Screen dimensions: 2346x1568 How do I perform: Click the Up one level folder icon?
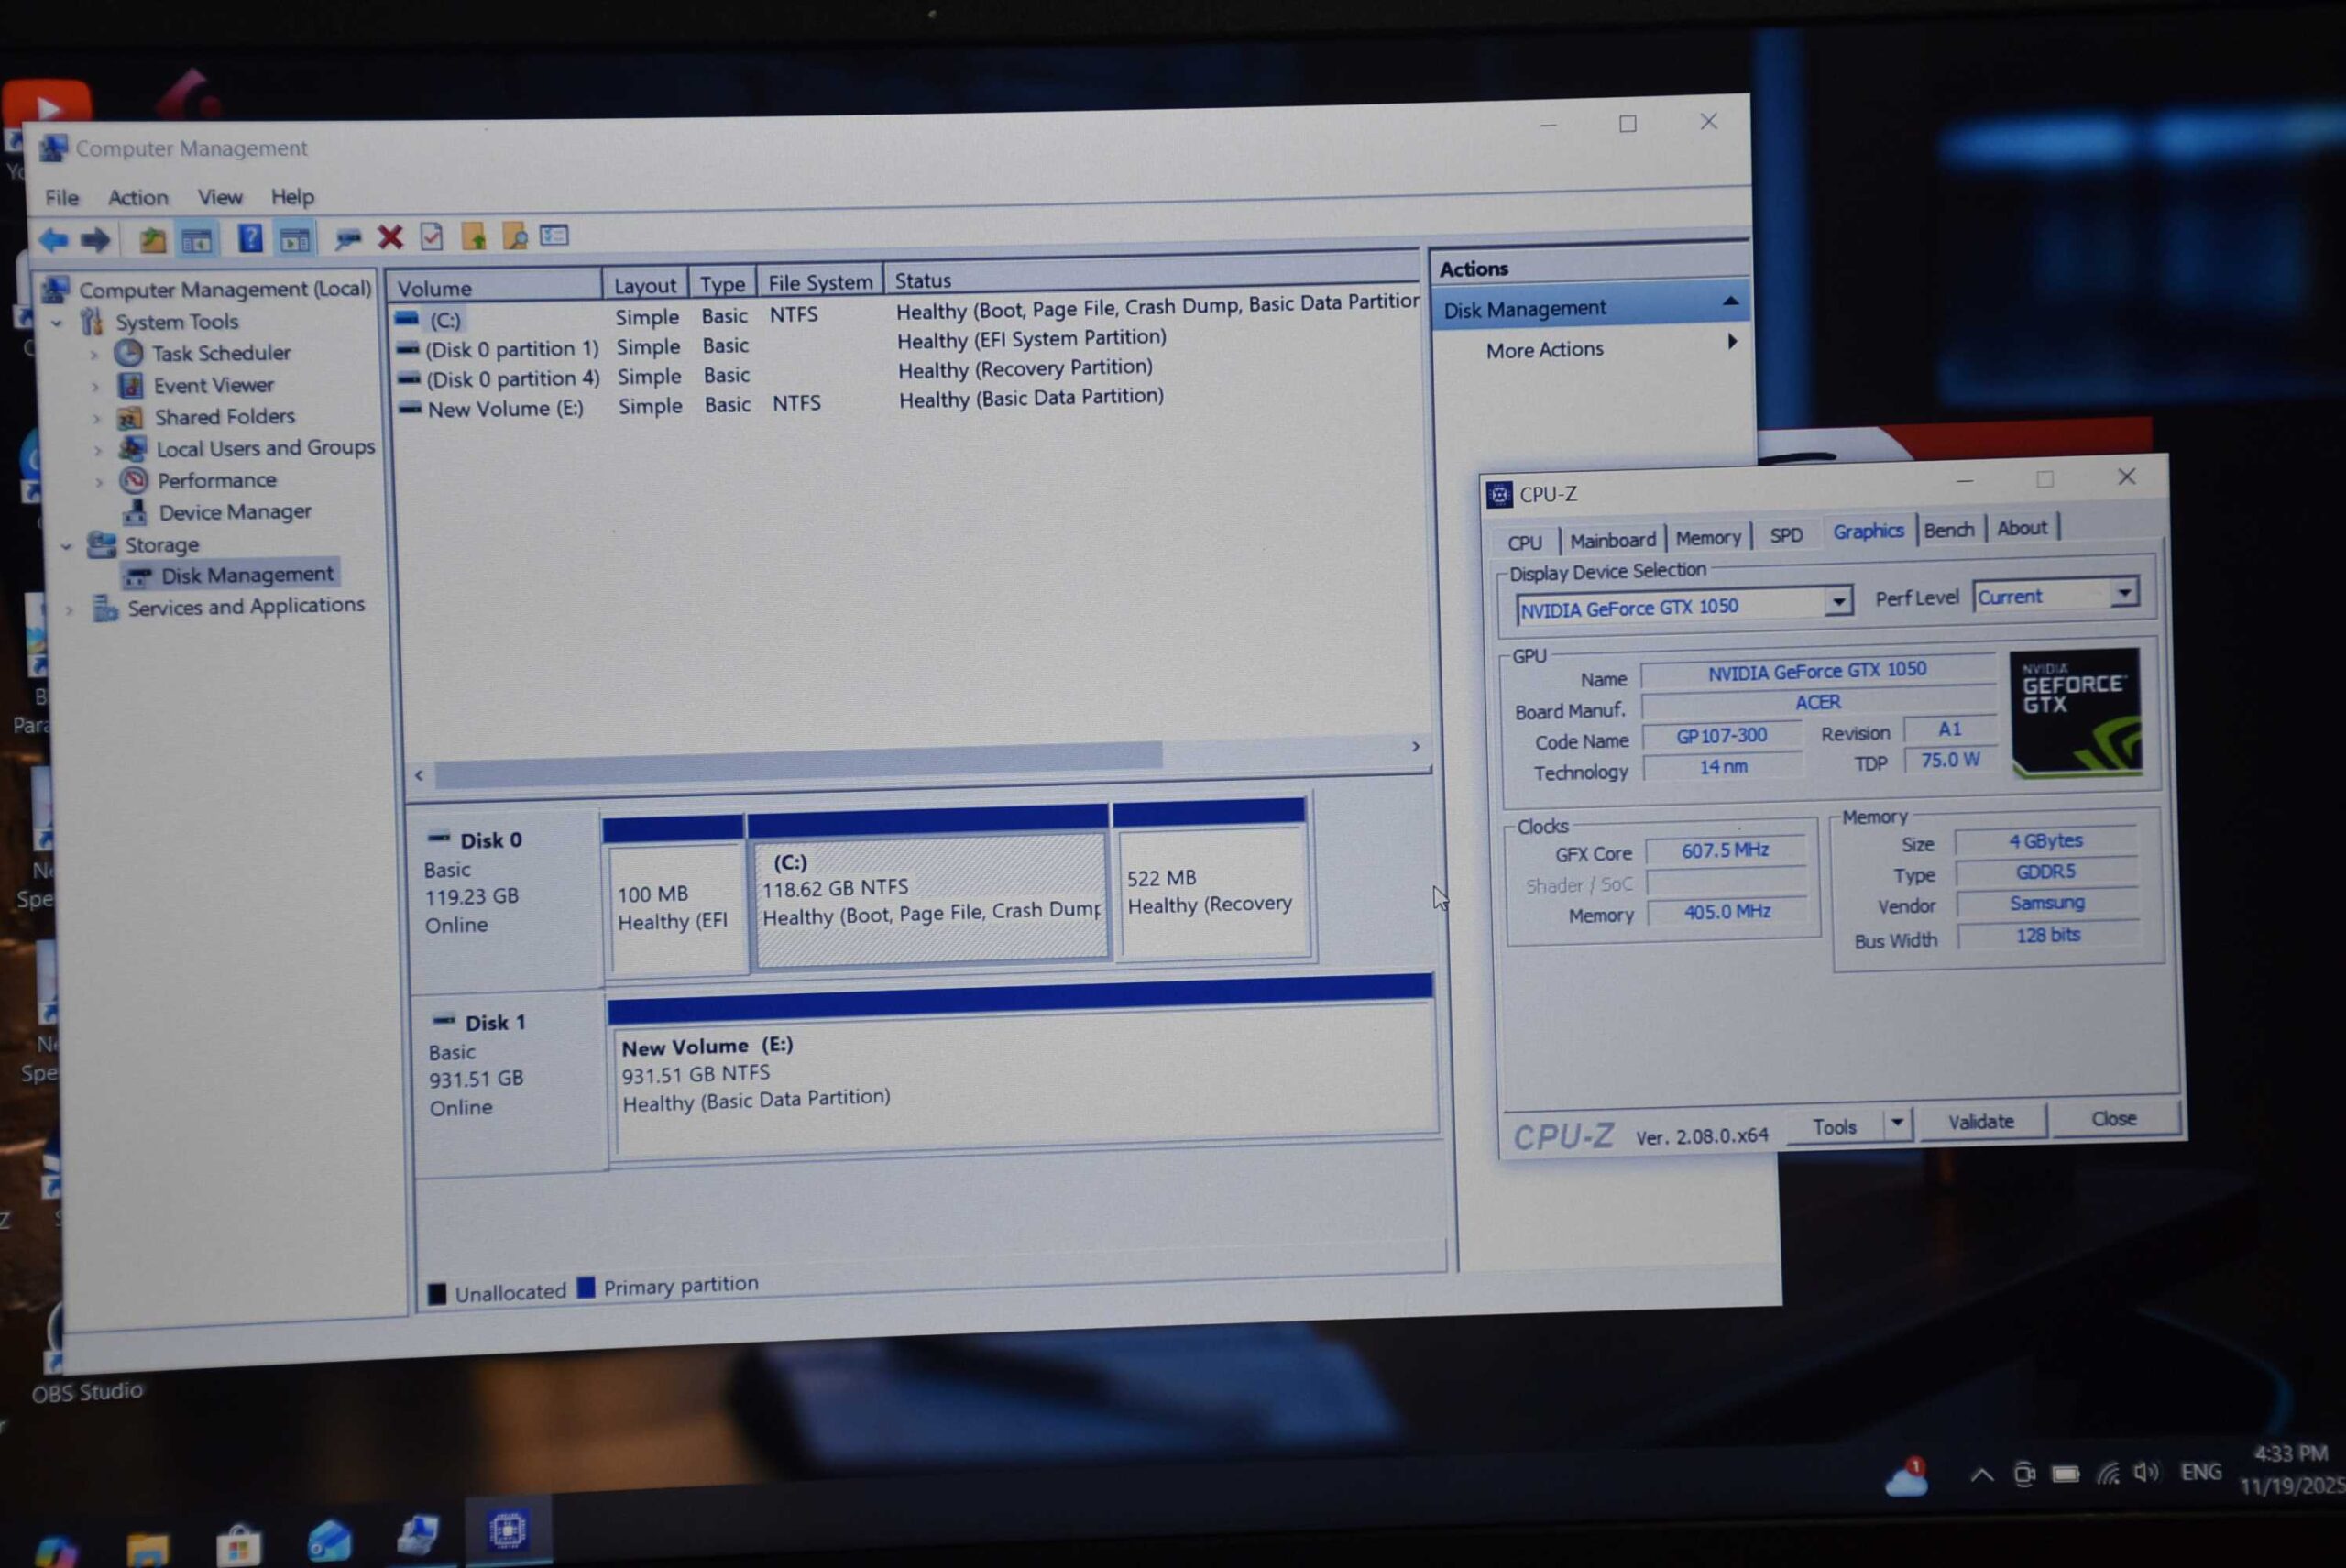tap(152, 240)
